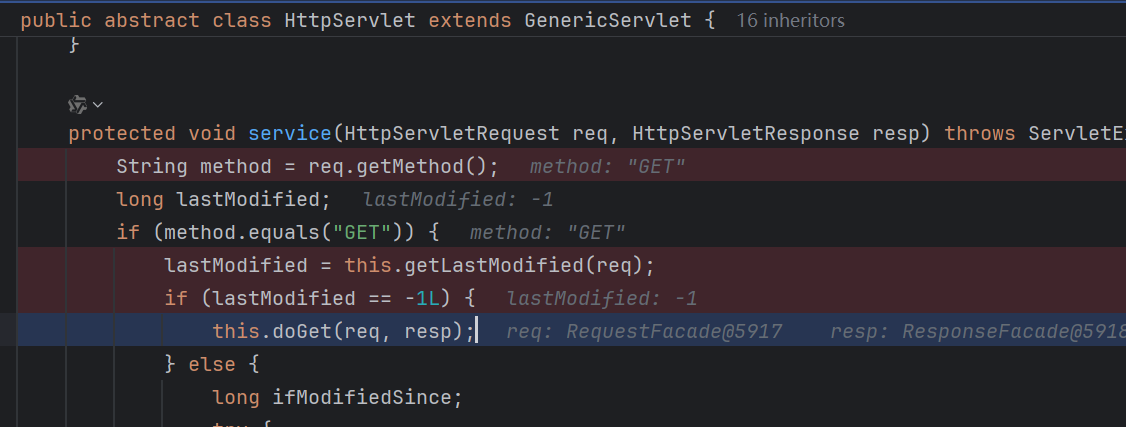1126x427 pixels.
Task: Open the 16 inheritors hint
Action: pyautogui.click(x=791, y=20)
